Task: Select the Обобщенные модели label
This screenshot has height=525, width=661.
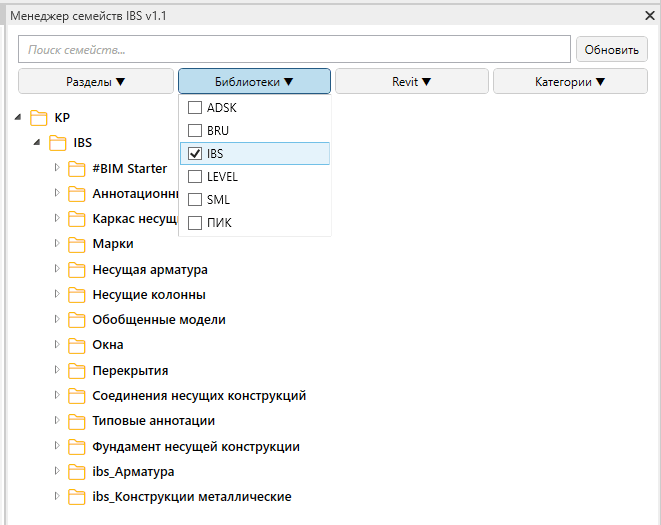Action: coord(159,320)
